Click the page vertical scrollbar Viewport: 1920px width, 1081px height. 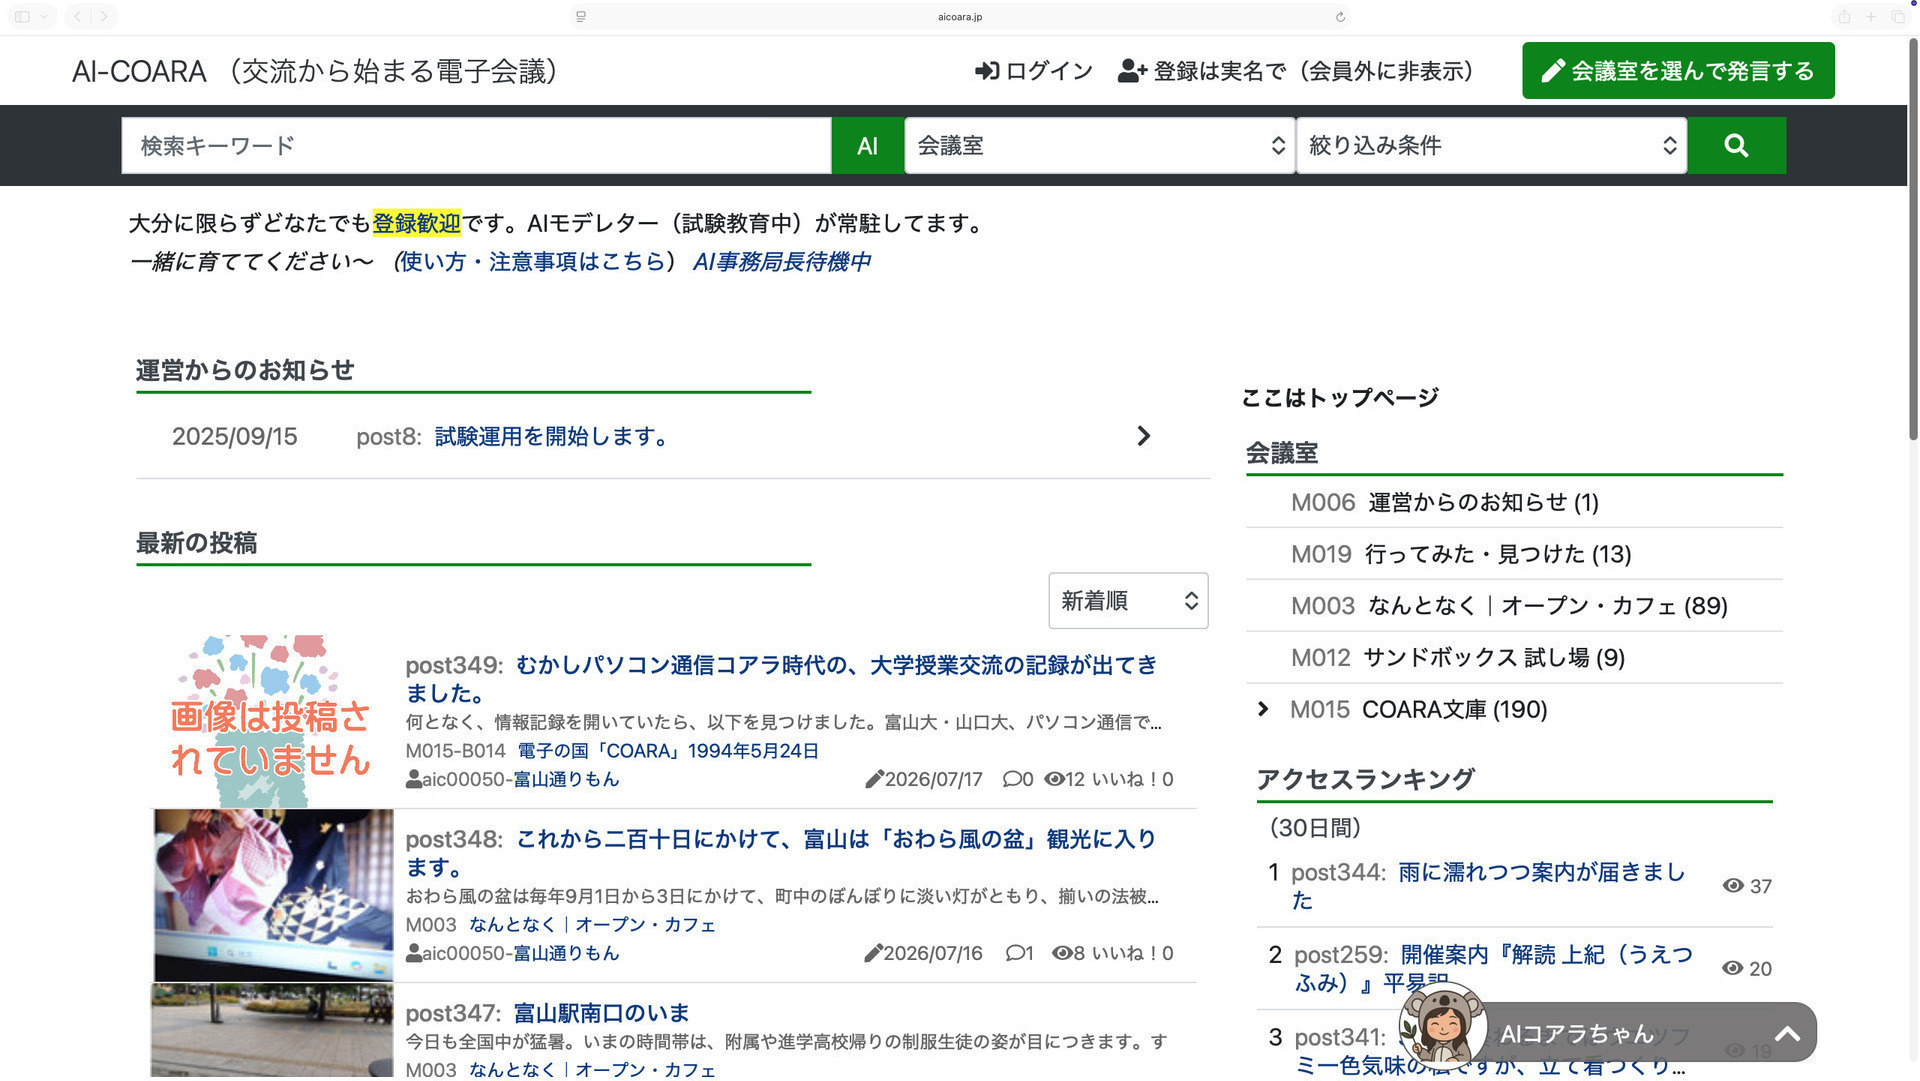click(1913, 240)
